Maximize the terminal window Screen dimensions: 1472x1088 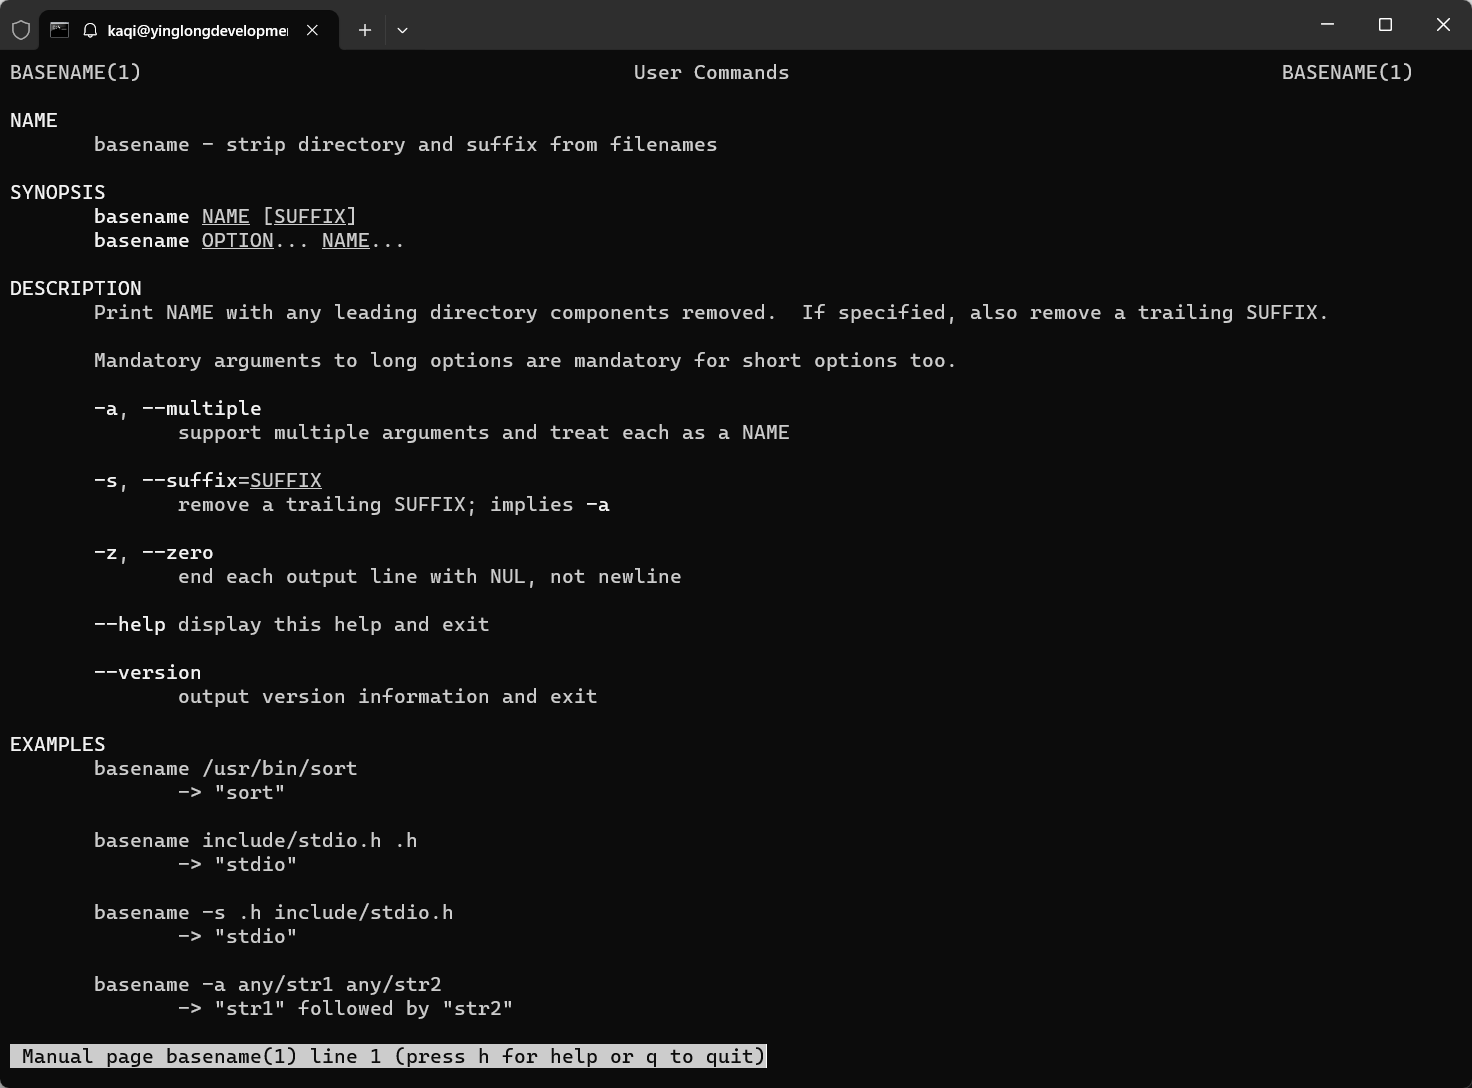click(1385, 24)
